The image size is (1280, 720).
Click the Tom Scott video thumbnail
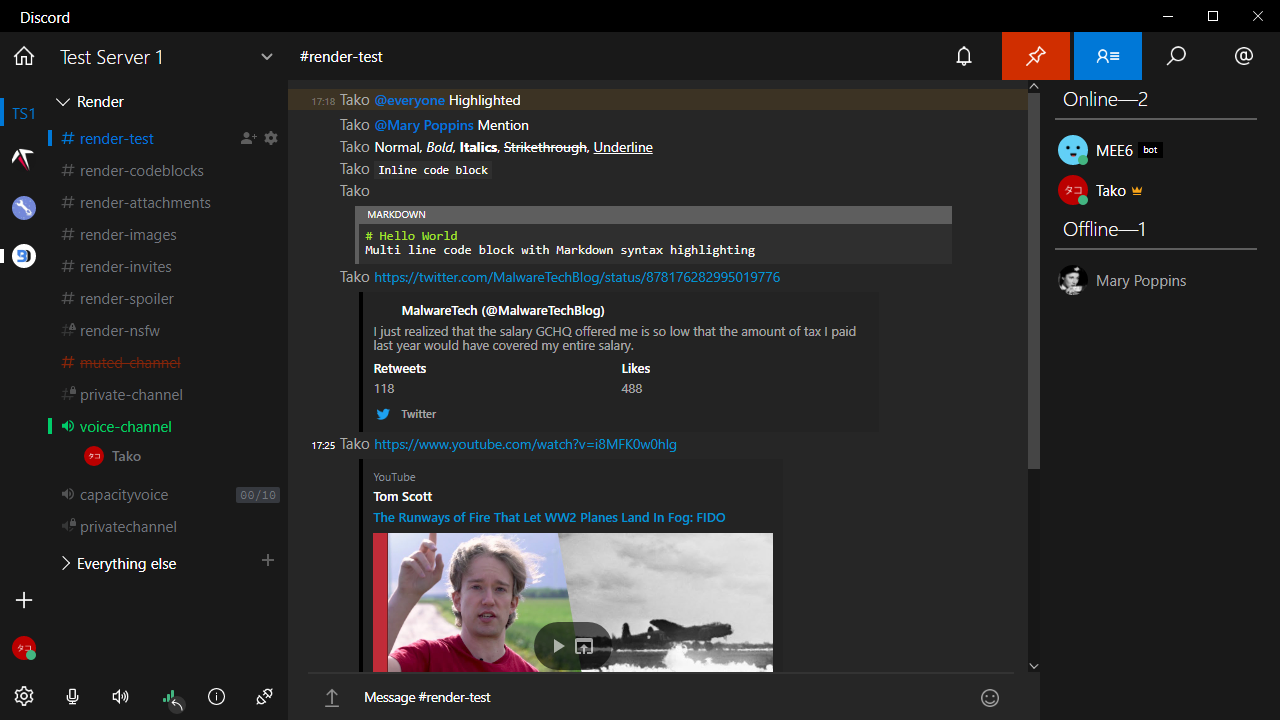tap(573, 602)
